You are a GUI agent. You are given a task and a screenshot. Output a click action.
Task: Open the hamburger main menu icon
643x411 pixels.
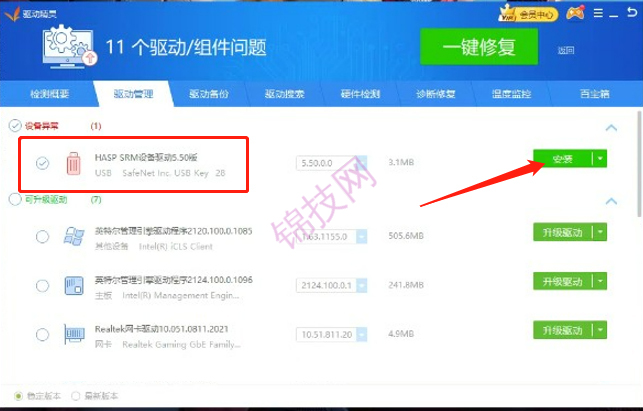click(598, 14)
